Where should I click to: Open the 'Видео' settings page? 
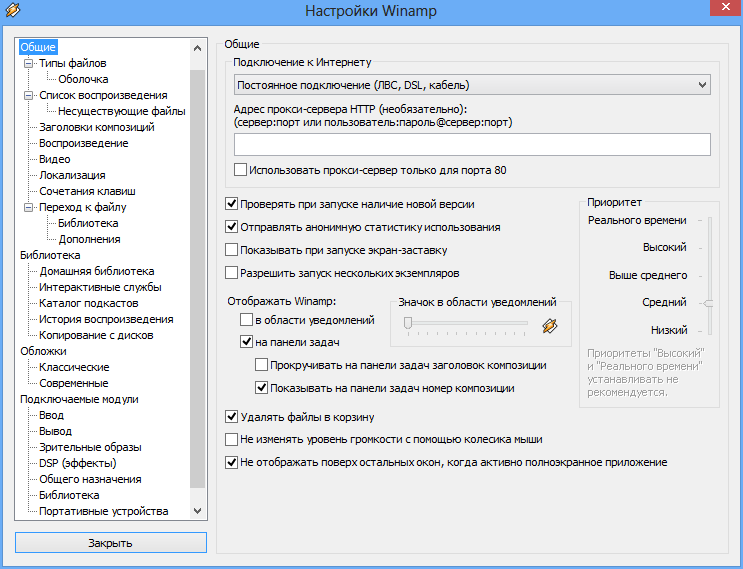pos(54,159)
